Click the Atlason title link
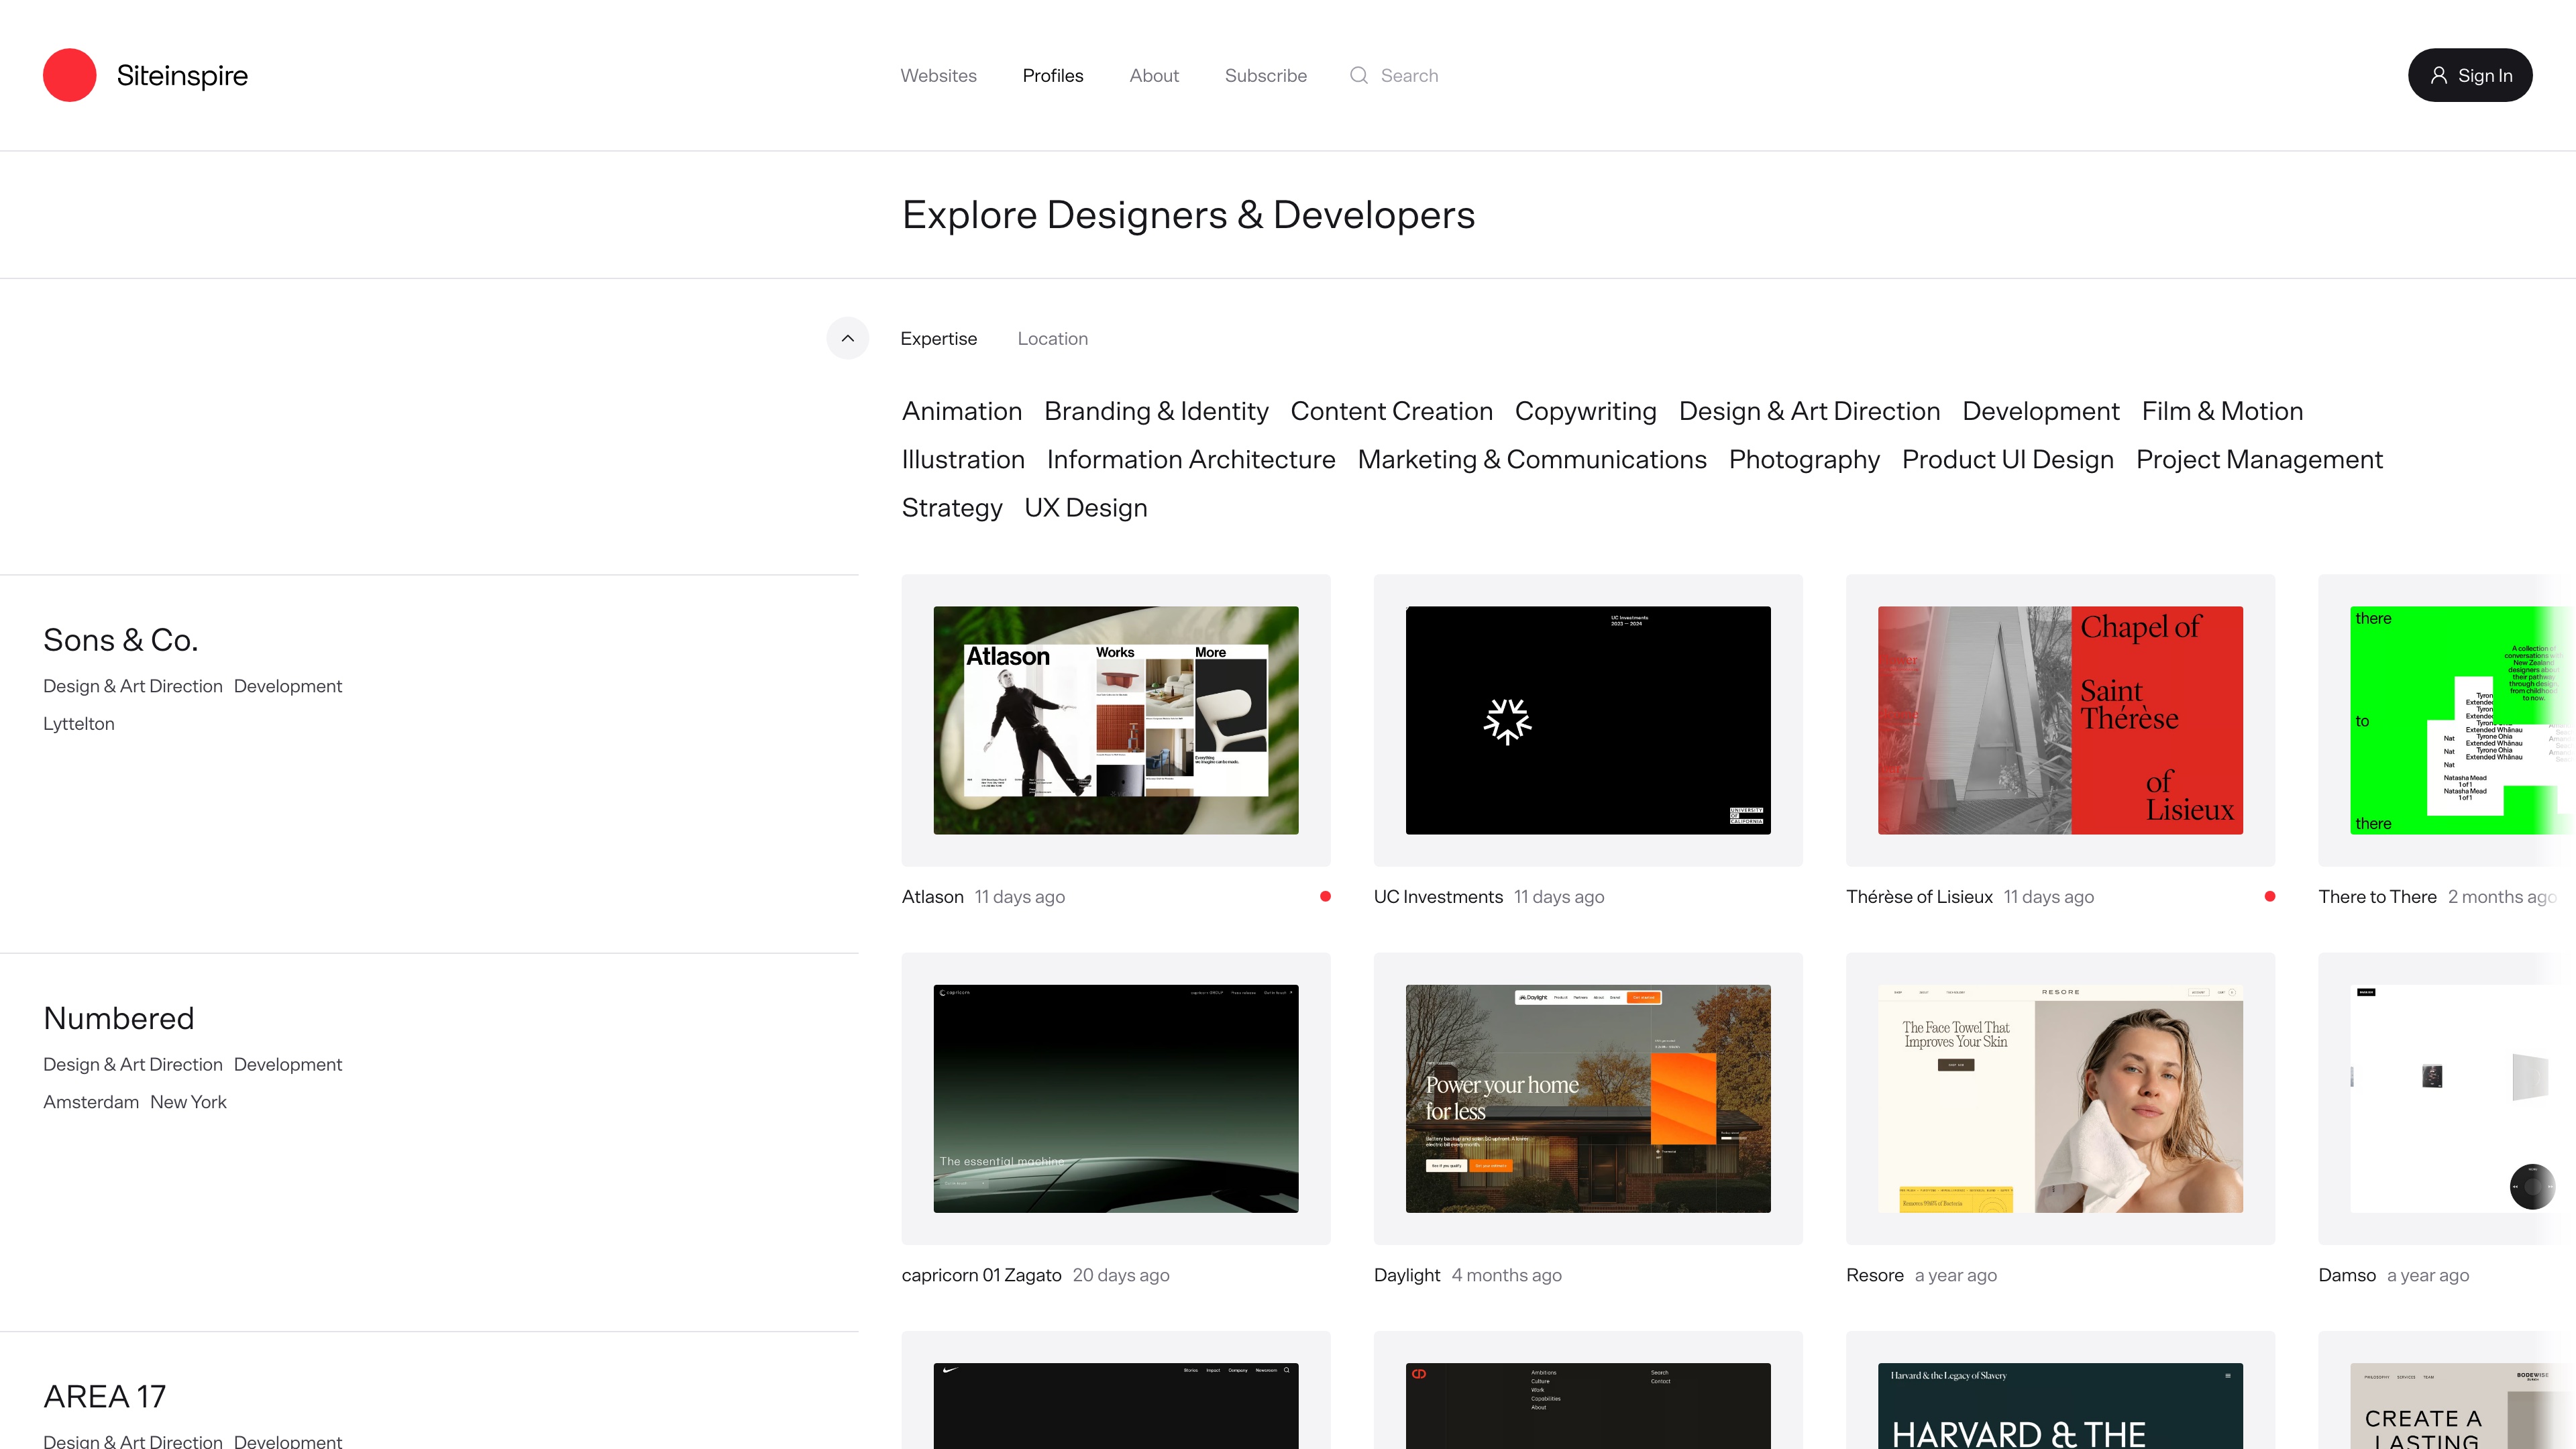This screenshot has width=2576, height=1449. pyautogui.click(x=932, y=896)
